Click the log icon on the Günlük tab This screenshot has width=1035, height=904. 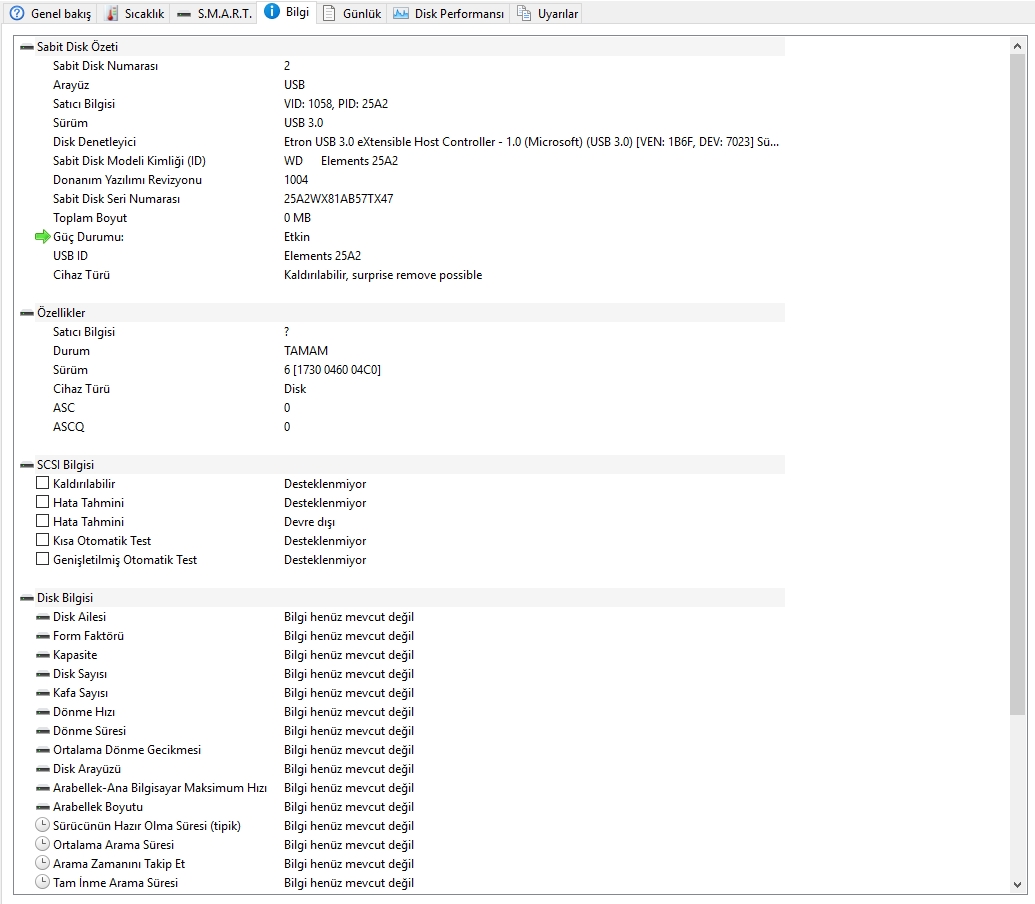point(330,14)
